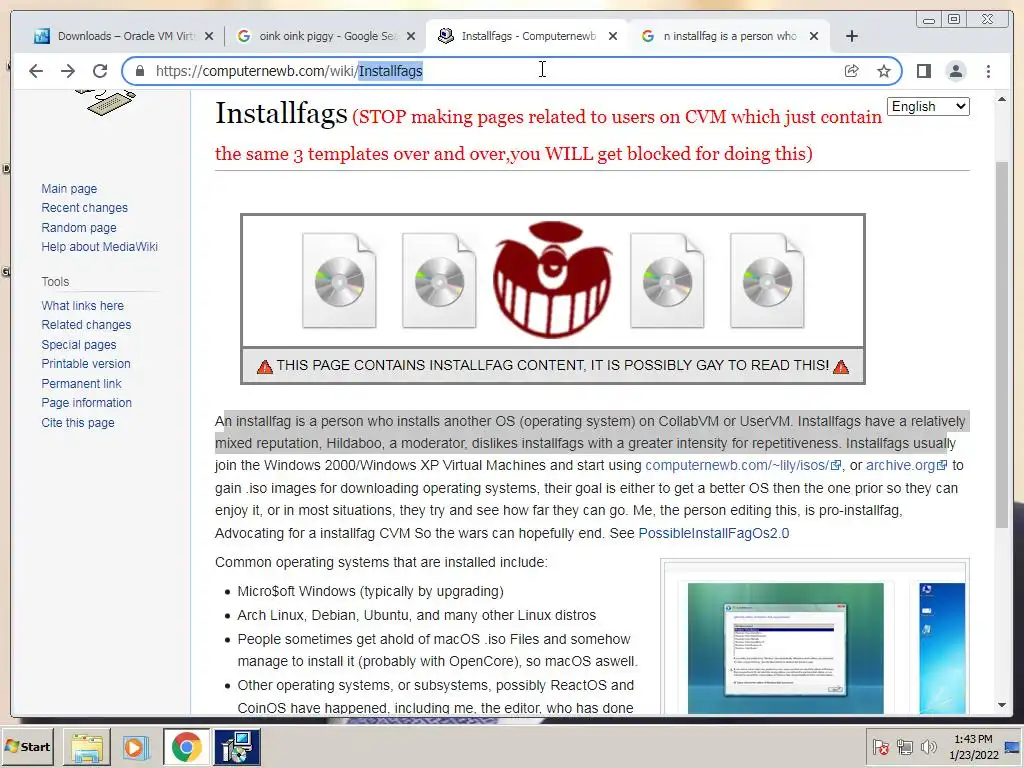Open Windows Explorer from the taskbar
The height and width of the screenshot is (768, 1024).
pyautogui.click(x=87, y=747)
